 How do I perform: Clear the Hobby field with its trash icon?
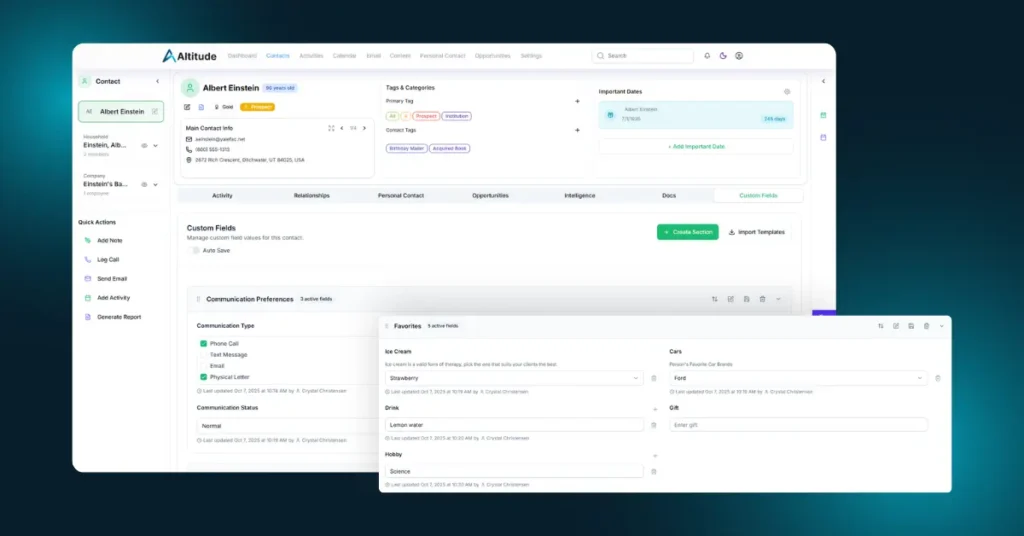click(654, 471)
